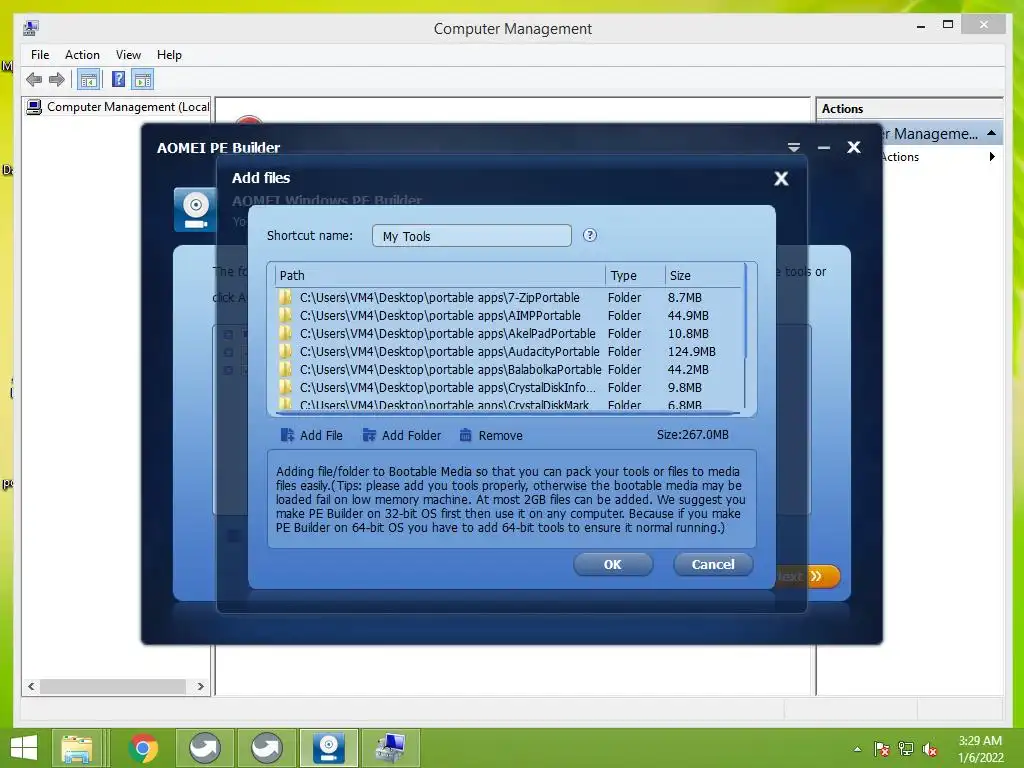1024x768 pixels.
Task: Sort by the Size column header
Action: pos(704,276)
